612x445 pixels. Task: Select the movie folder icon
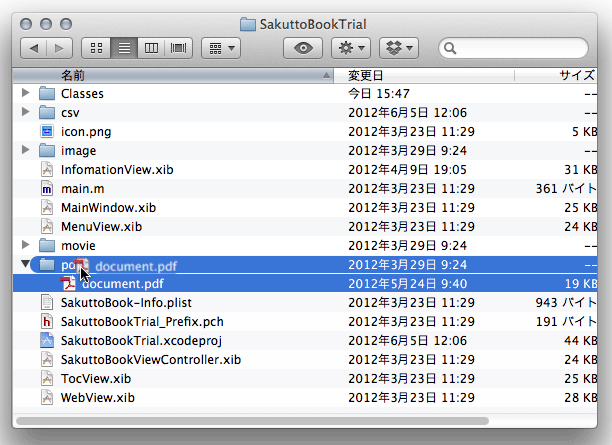pyautogui.click(x=47, y=246)
